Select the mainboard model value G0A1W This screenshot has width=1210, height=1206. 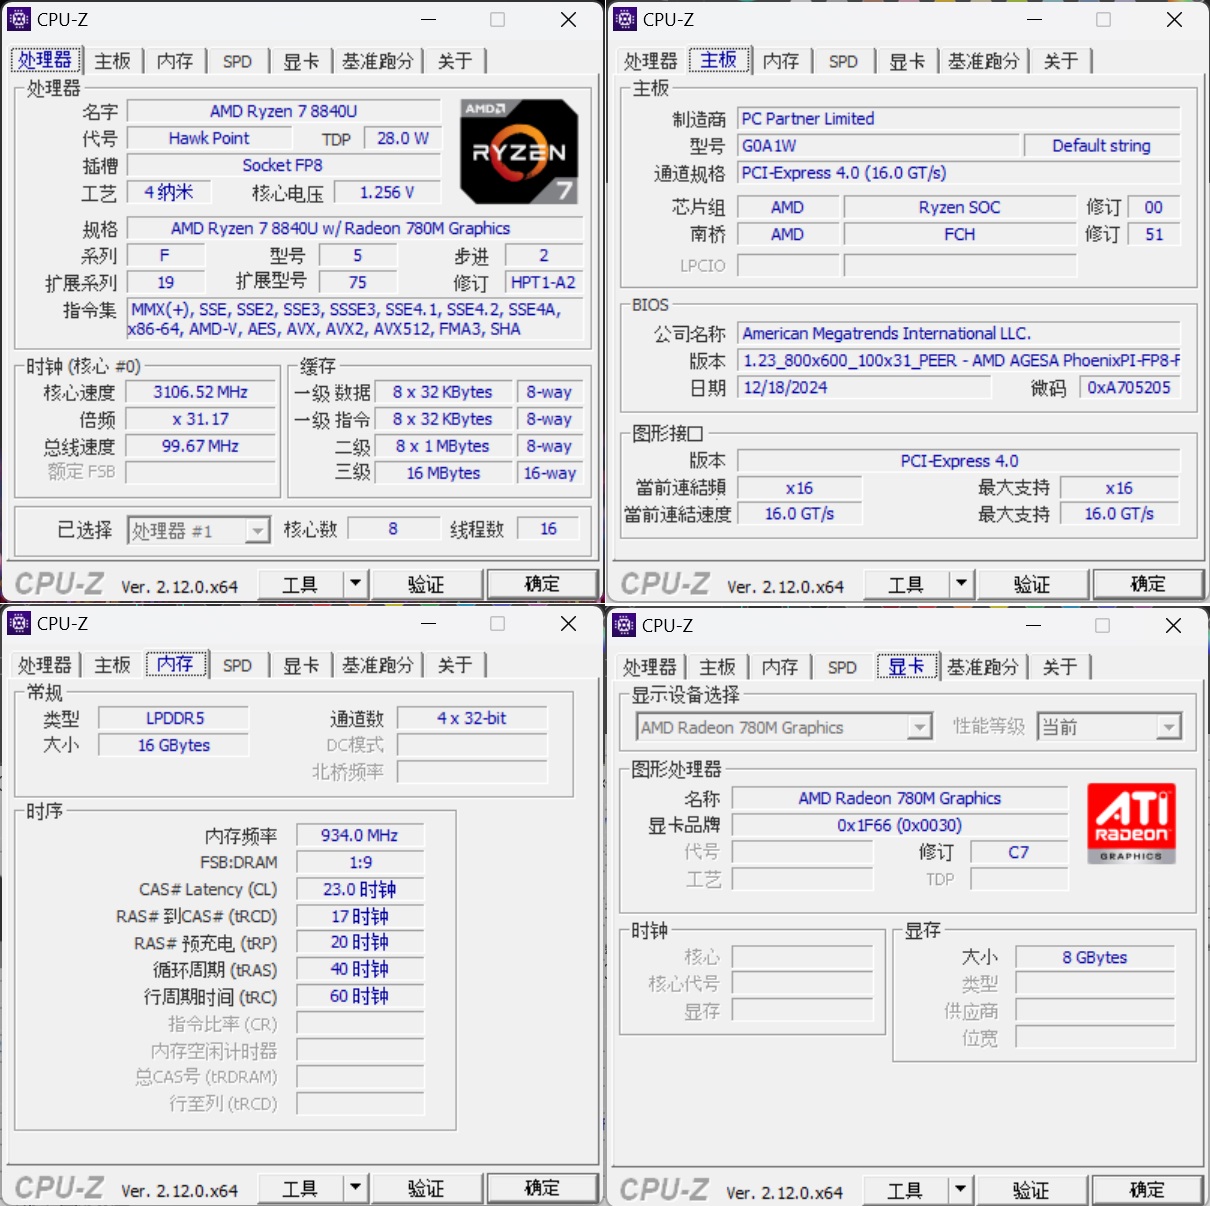(x=878, y=146)
